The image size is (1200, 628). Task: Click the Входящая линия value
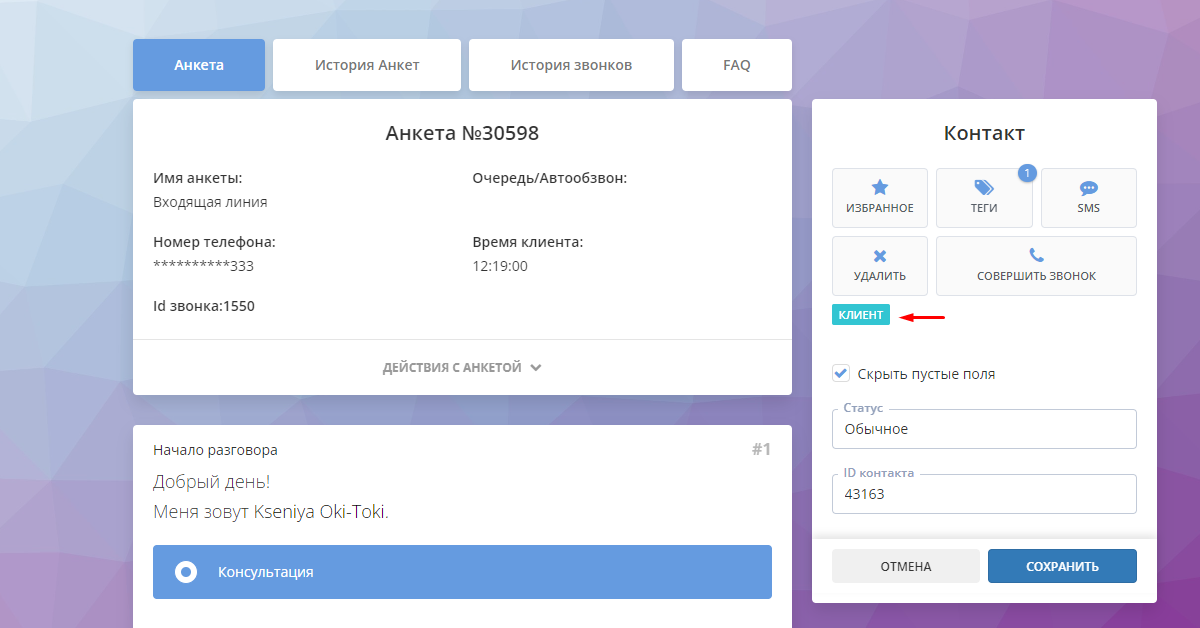click(210, 202)
